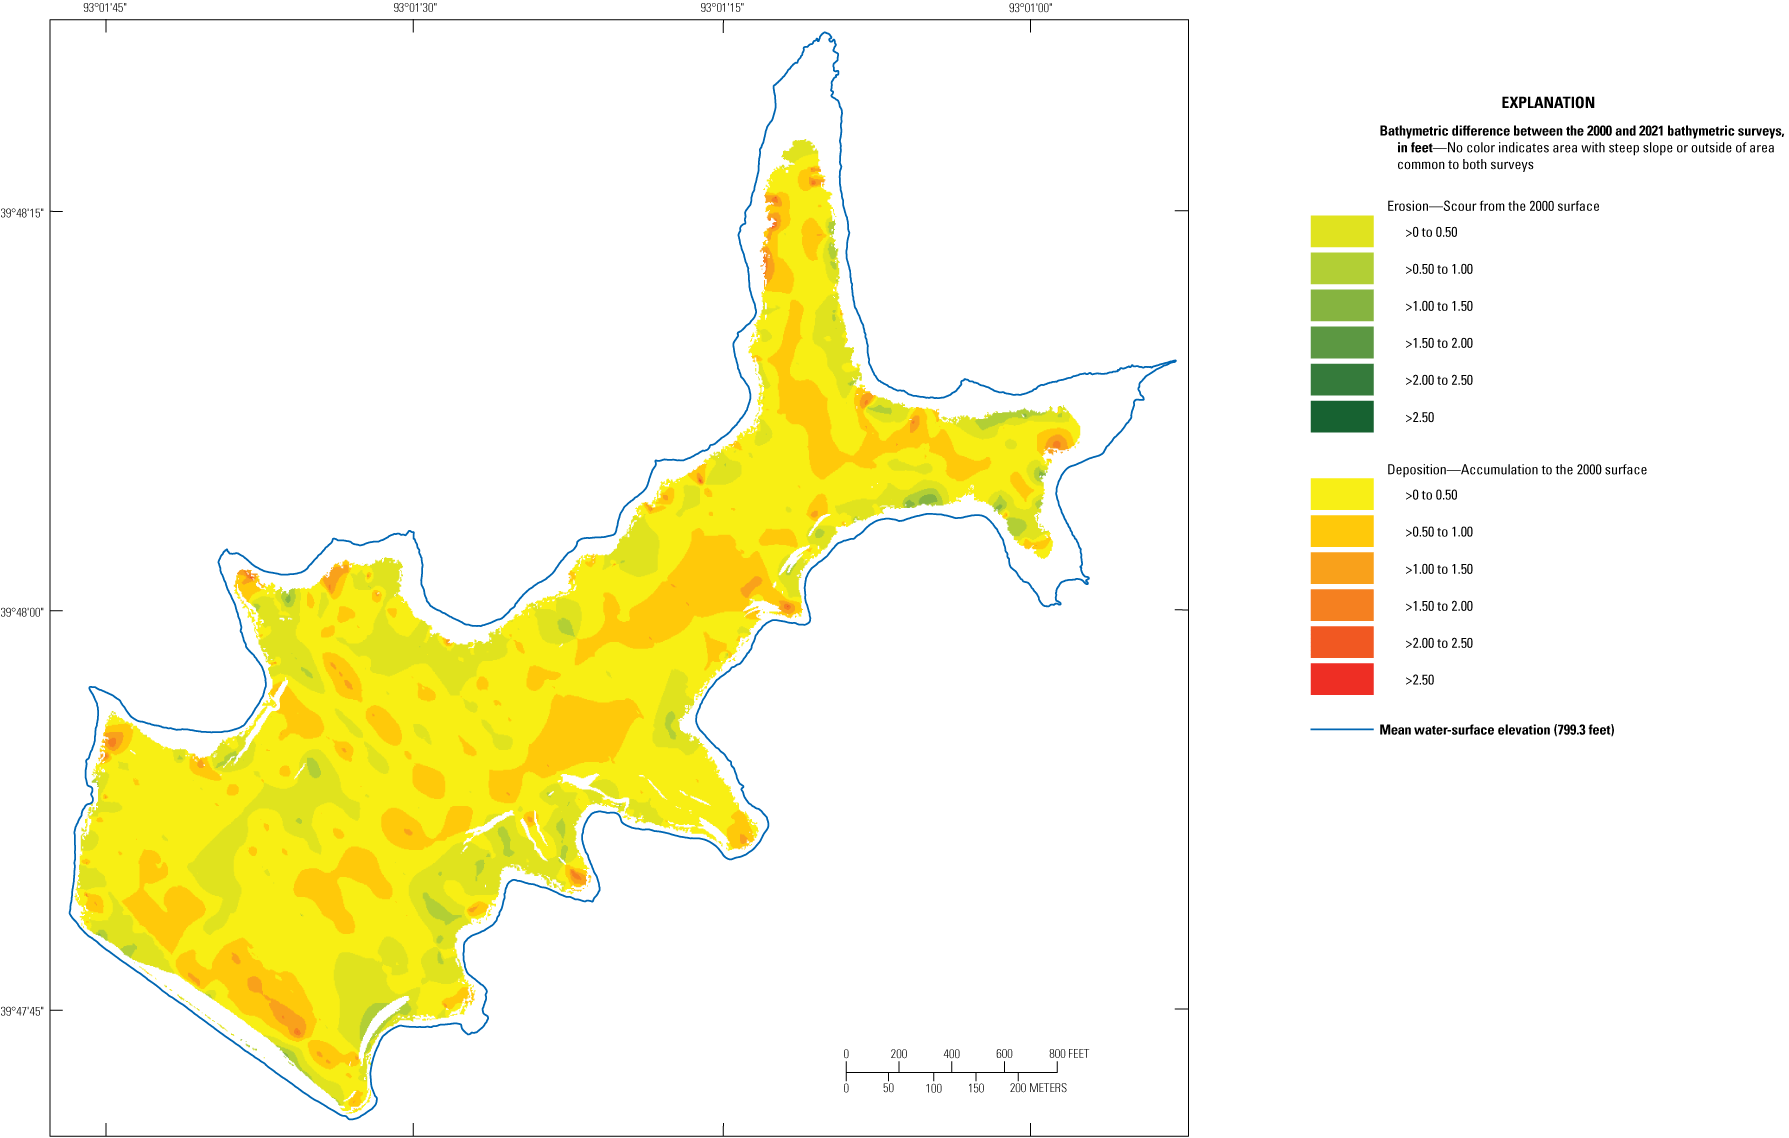Image resolution: width=1789 pixels, height=1138 pixels.
Task: Click the "800 FEET" scale bar label
Action: click(1068, 1054)
